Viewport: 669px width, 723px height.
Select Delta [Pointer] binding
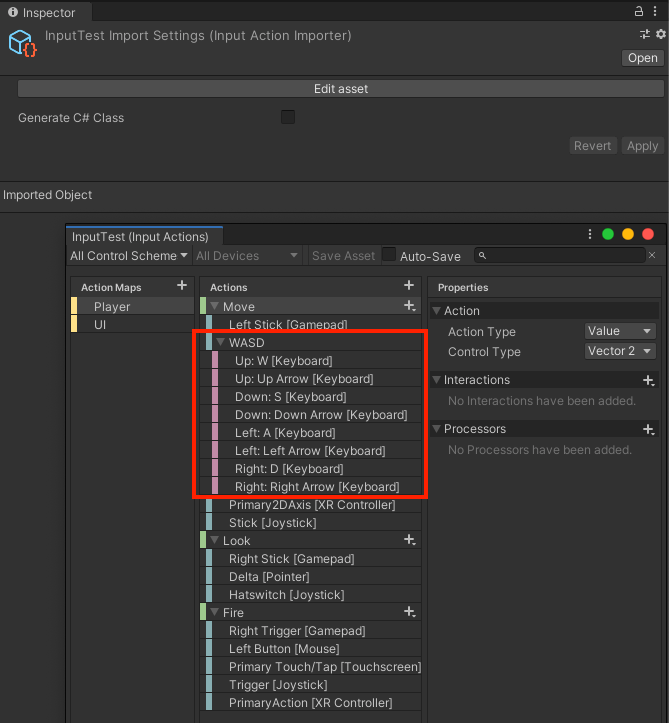tap(313, 576)
